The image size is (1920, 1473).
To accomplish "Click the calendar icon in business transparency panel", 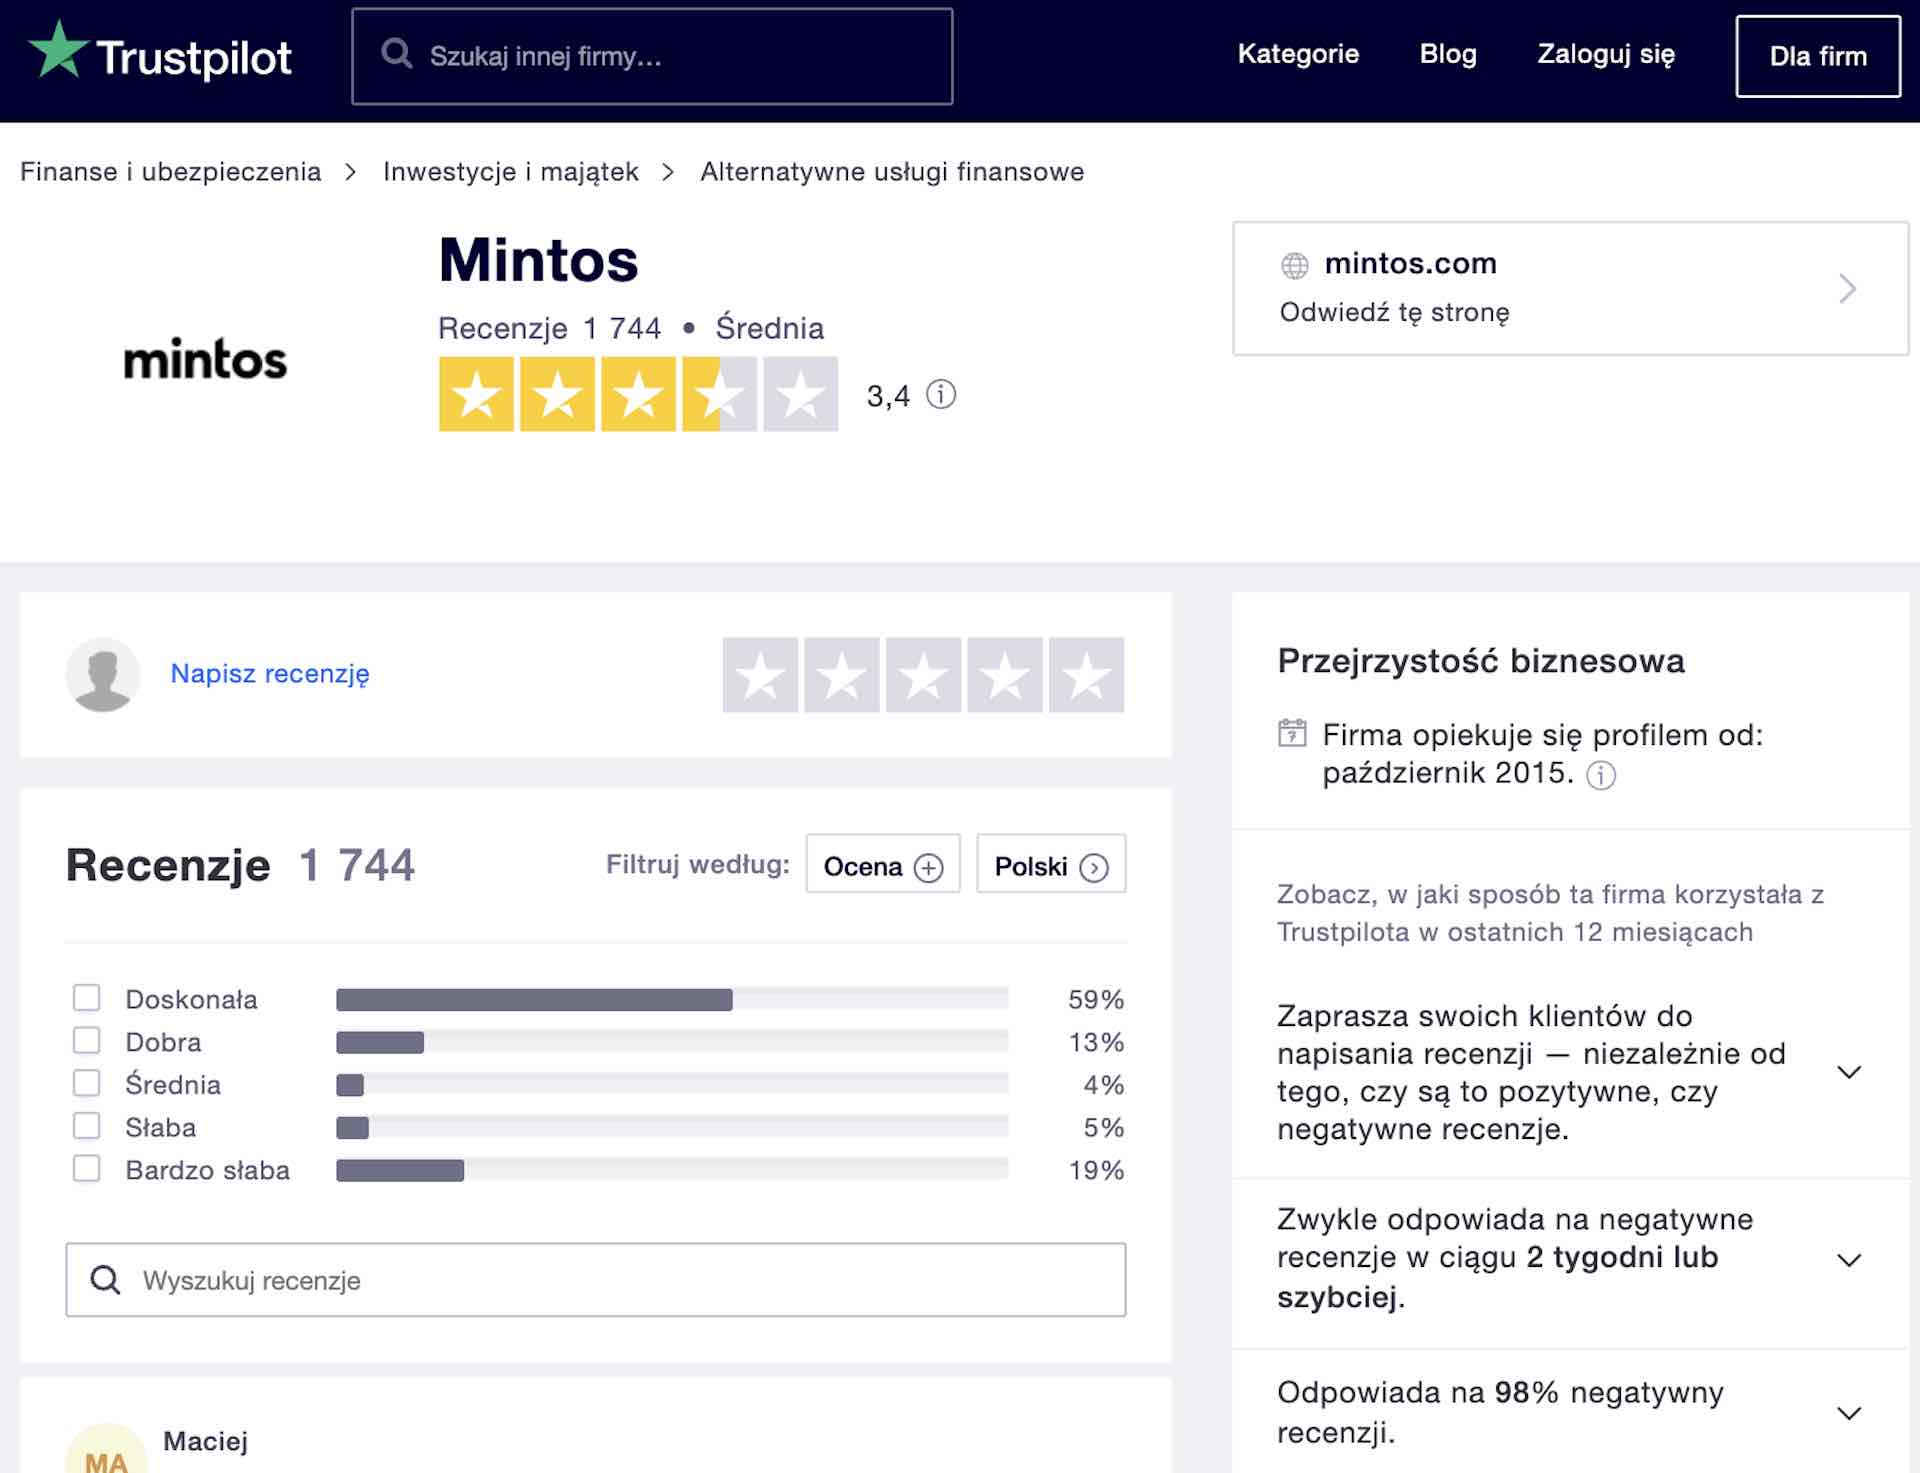I will tap(1292, 733).
